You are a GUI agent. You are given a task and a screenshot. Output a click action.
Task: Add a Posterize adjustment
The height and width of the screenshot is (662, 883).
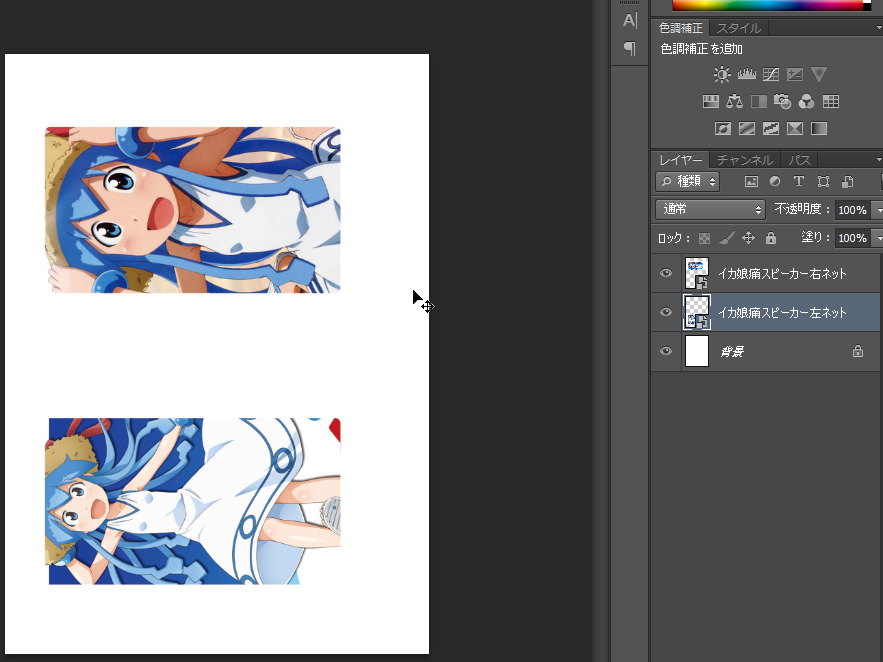click(747, 128)
